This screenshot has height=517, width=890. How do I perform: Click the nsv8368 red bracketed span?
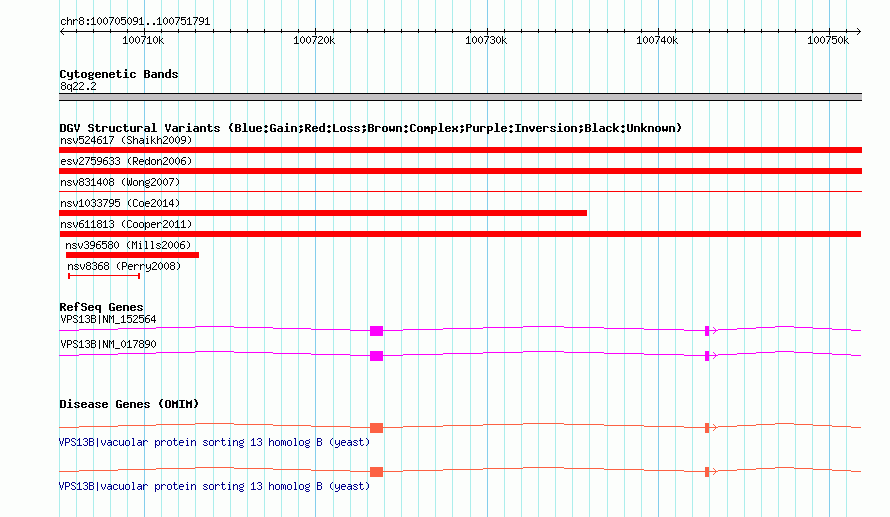(104, 276)
